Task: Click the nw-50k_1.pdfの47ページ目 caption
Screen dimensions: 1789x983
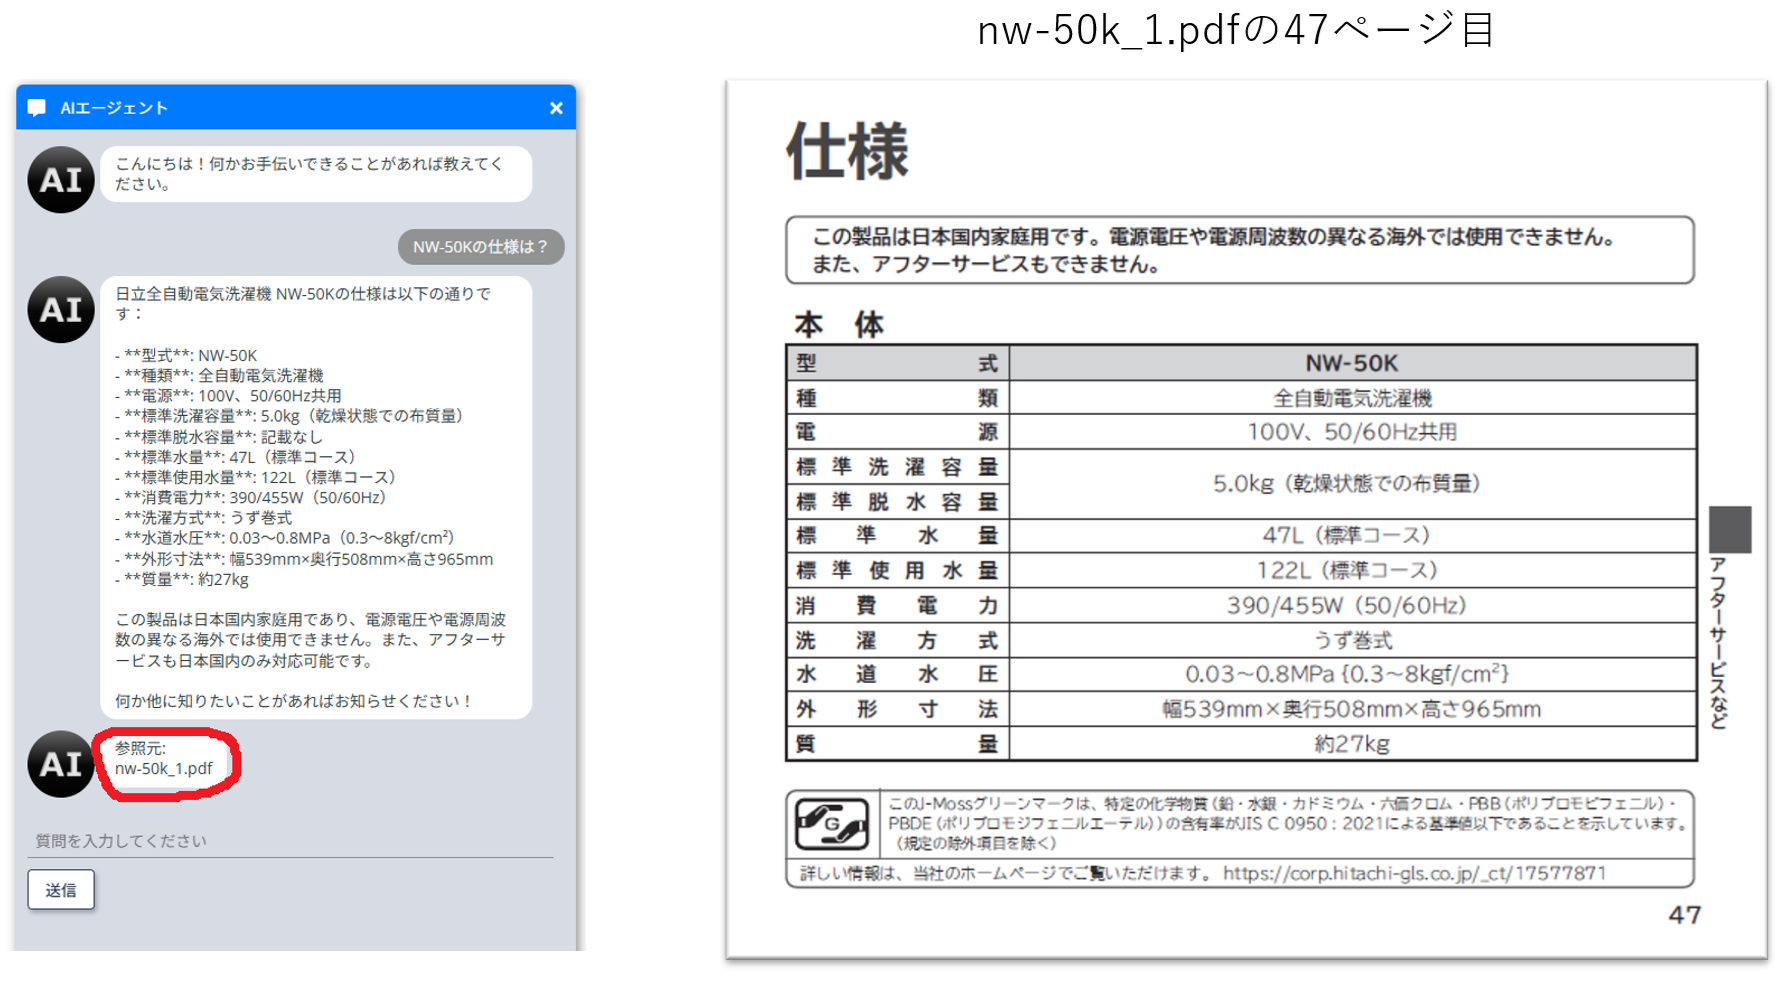Action: click(1236, 30)
